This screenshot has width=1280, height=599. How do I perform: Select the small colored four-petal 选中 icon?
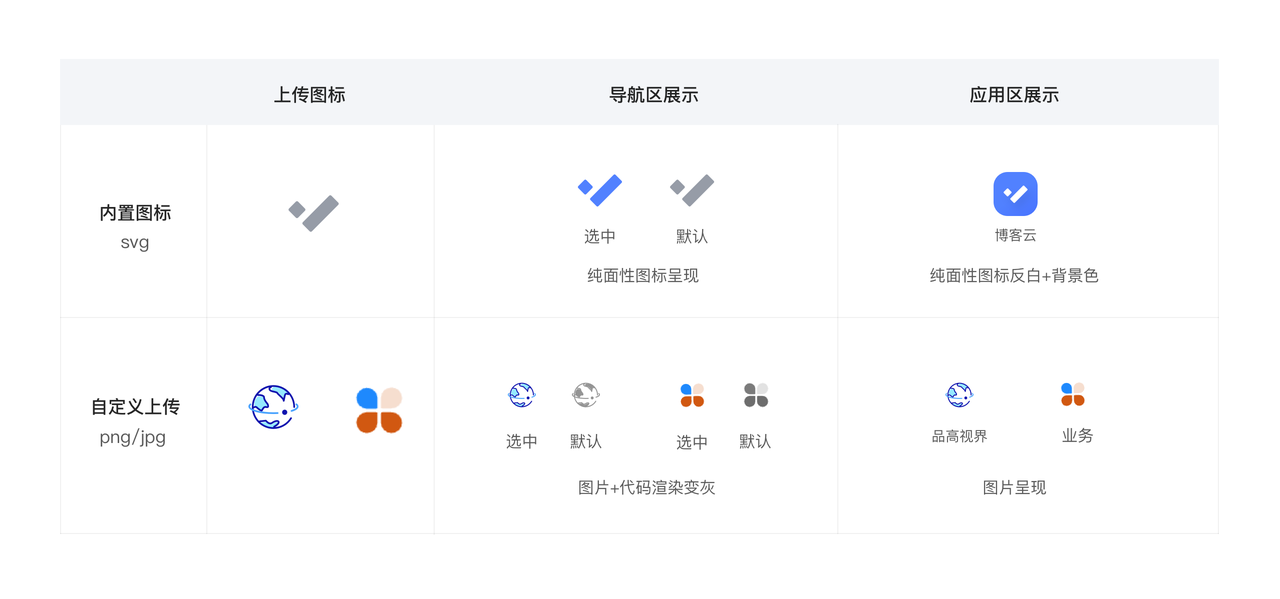(692, 395)
